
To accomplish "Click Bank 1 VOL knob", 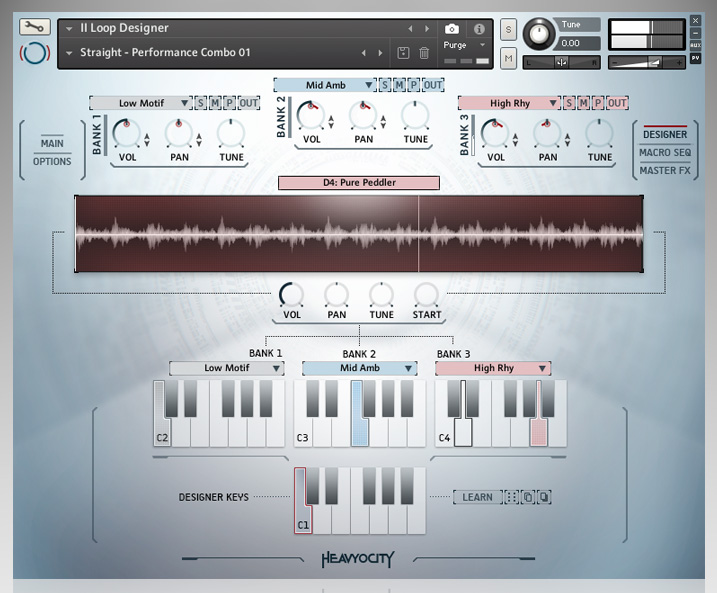I will click(126, 134).
